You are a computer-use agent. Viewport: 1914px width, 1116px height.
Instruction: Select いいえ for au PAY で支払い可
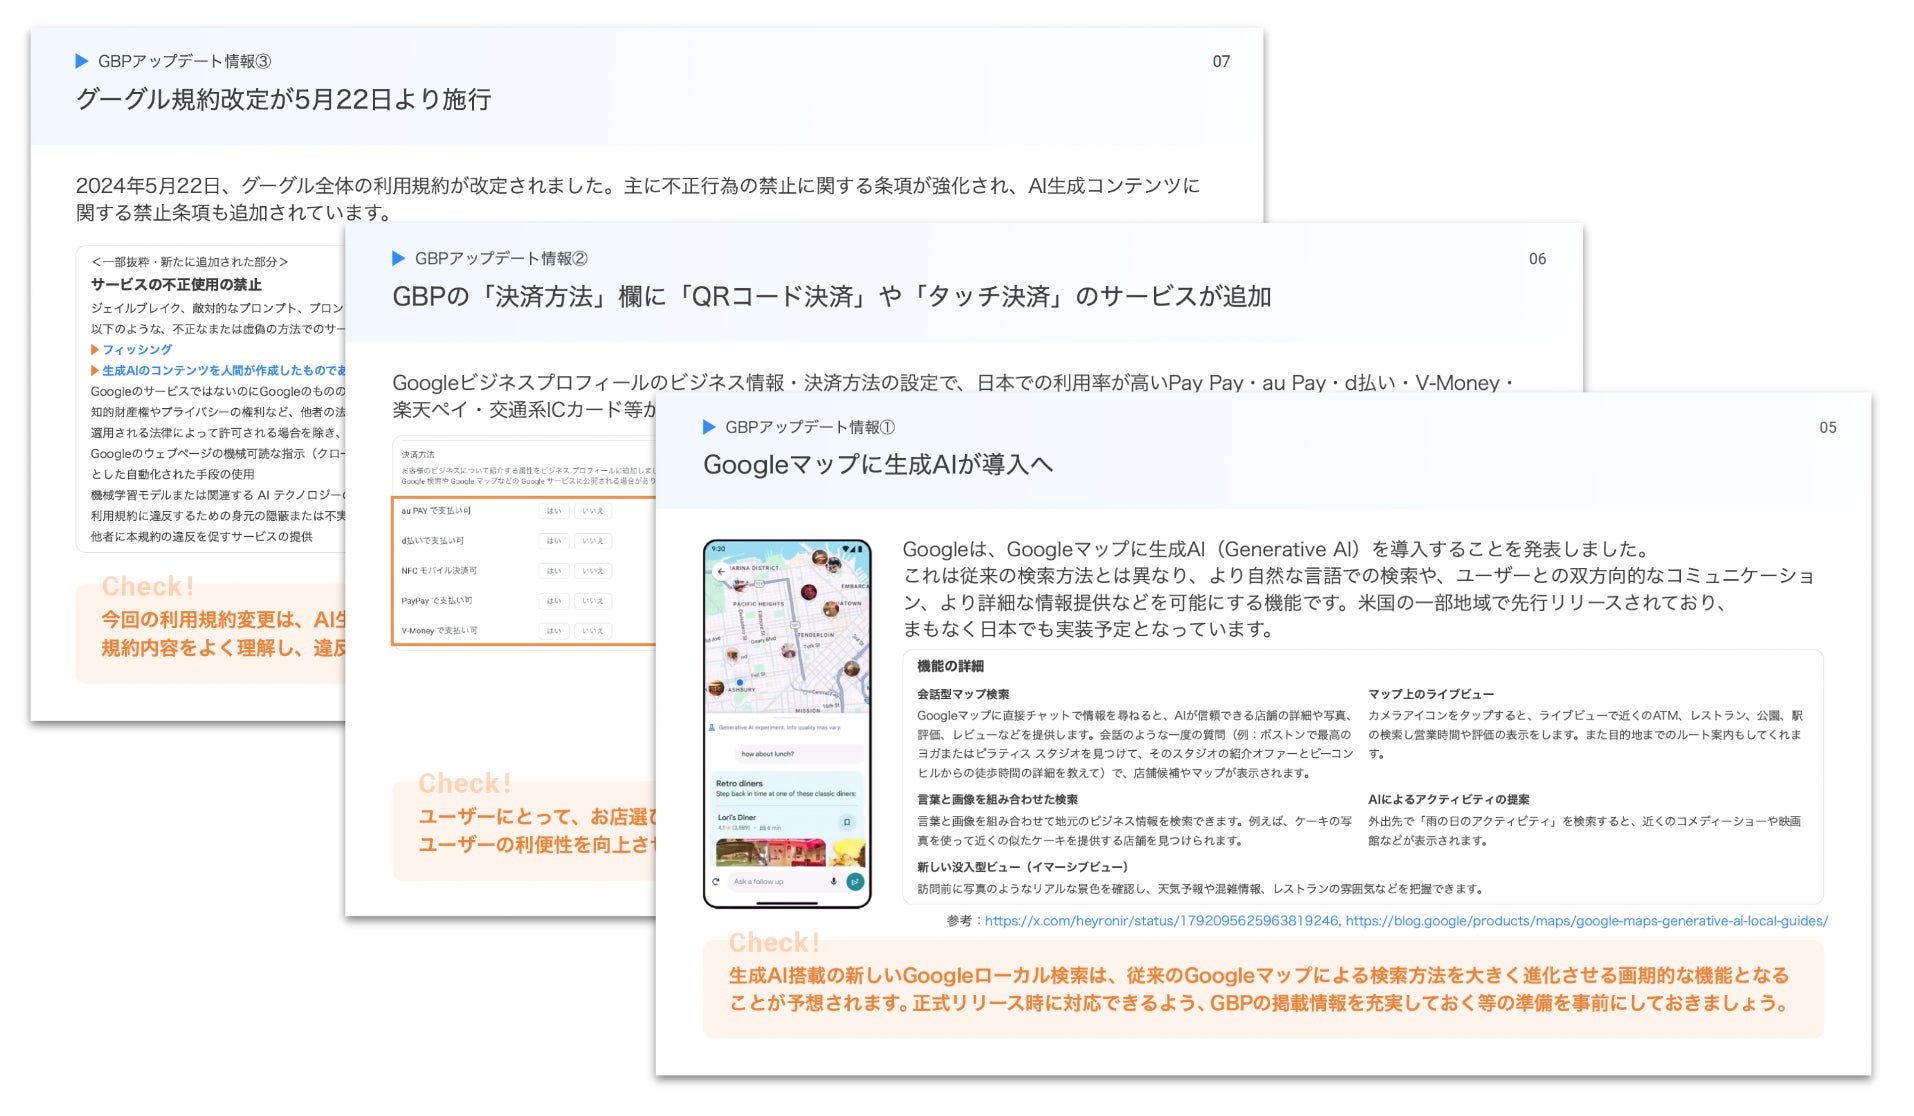593,511
